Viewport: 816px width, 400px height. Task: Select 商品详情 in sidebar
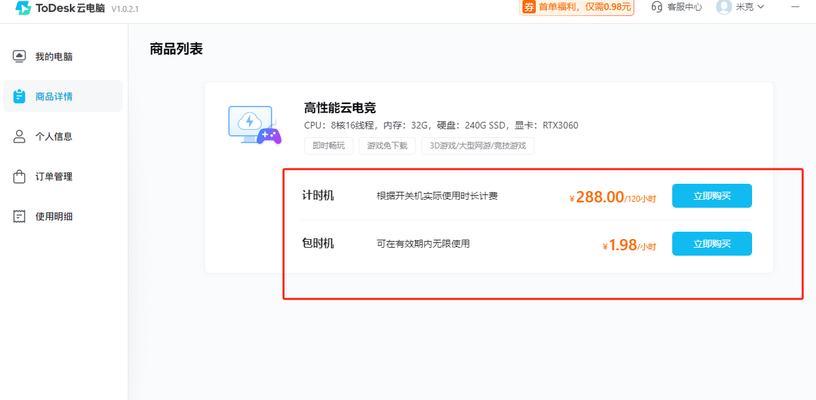(63, 96)
